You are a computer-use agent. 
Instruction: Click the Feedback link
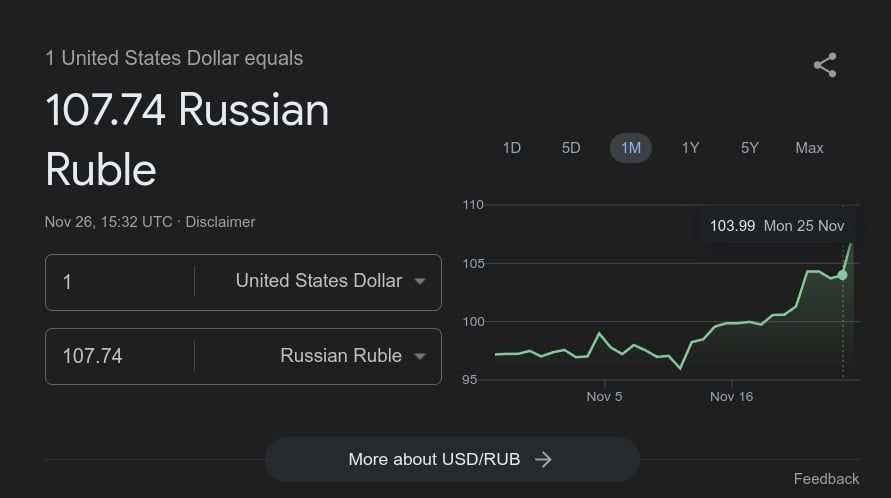826,479
